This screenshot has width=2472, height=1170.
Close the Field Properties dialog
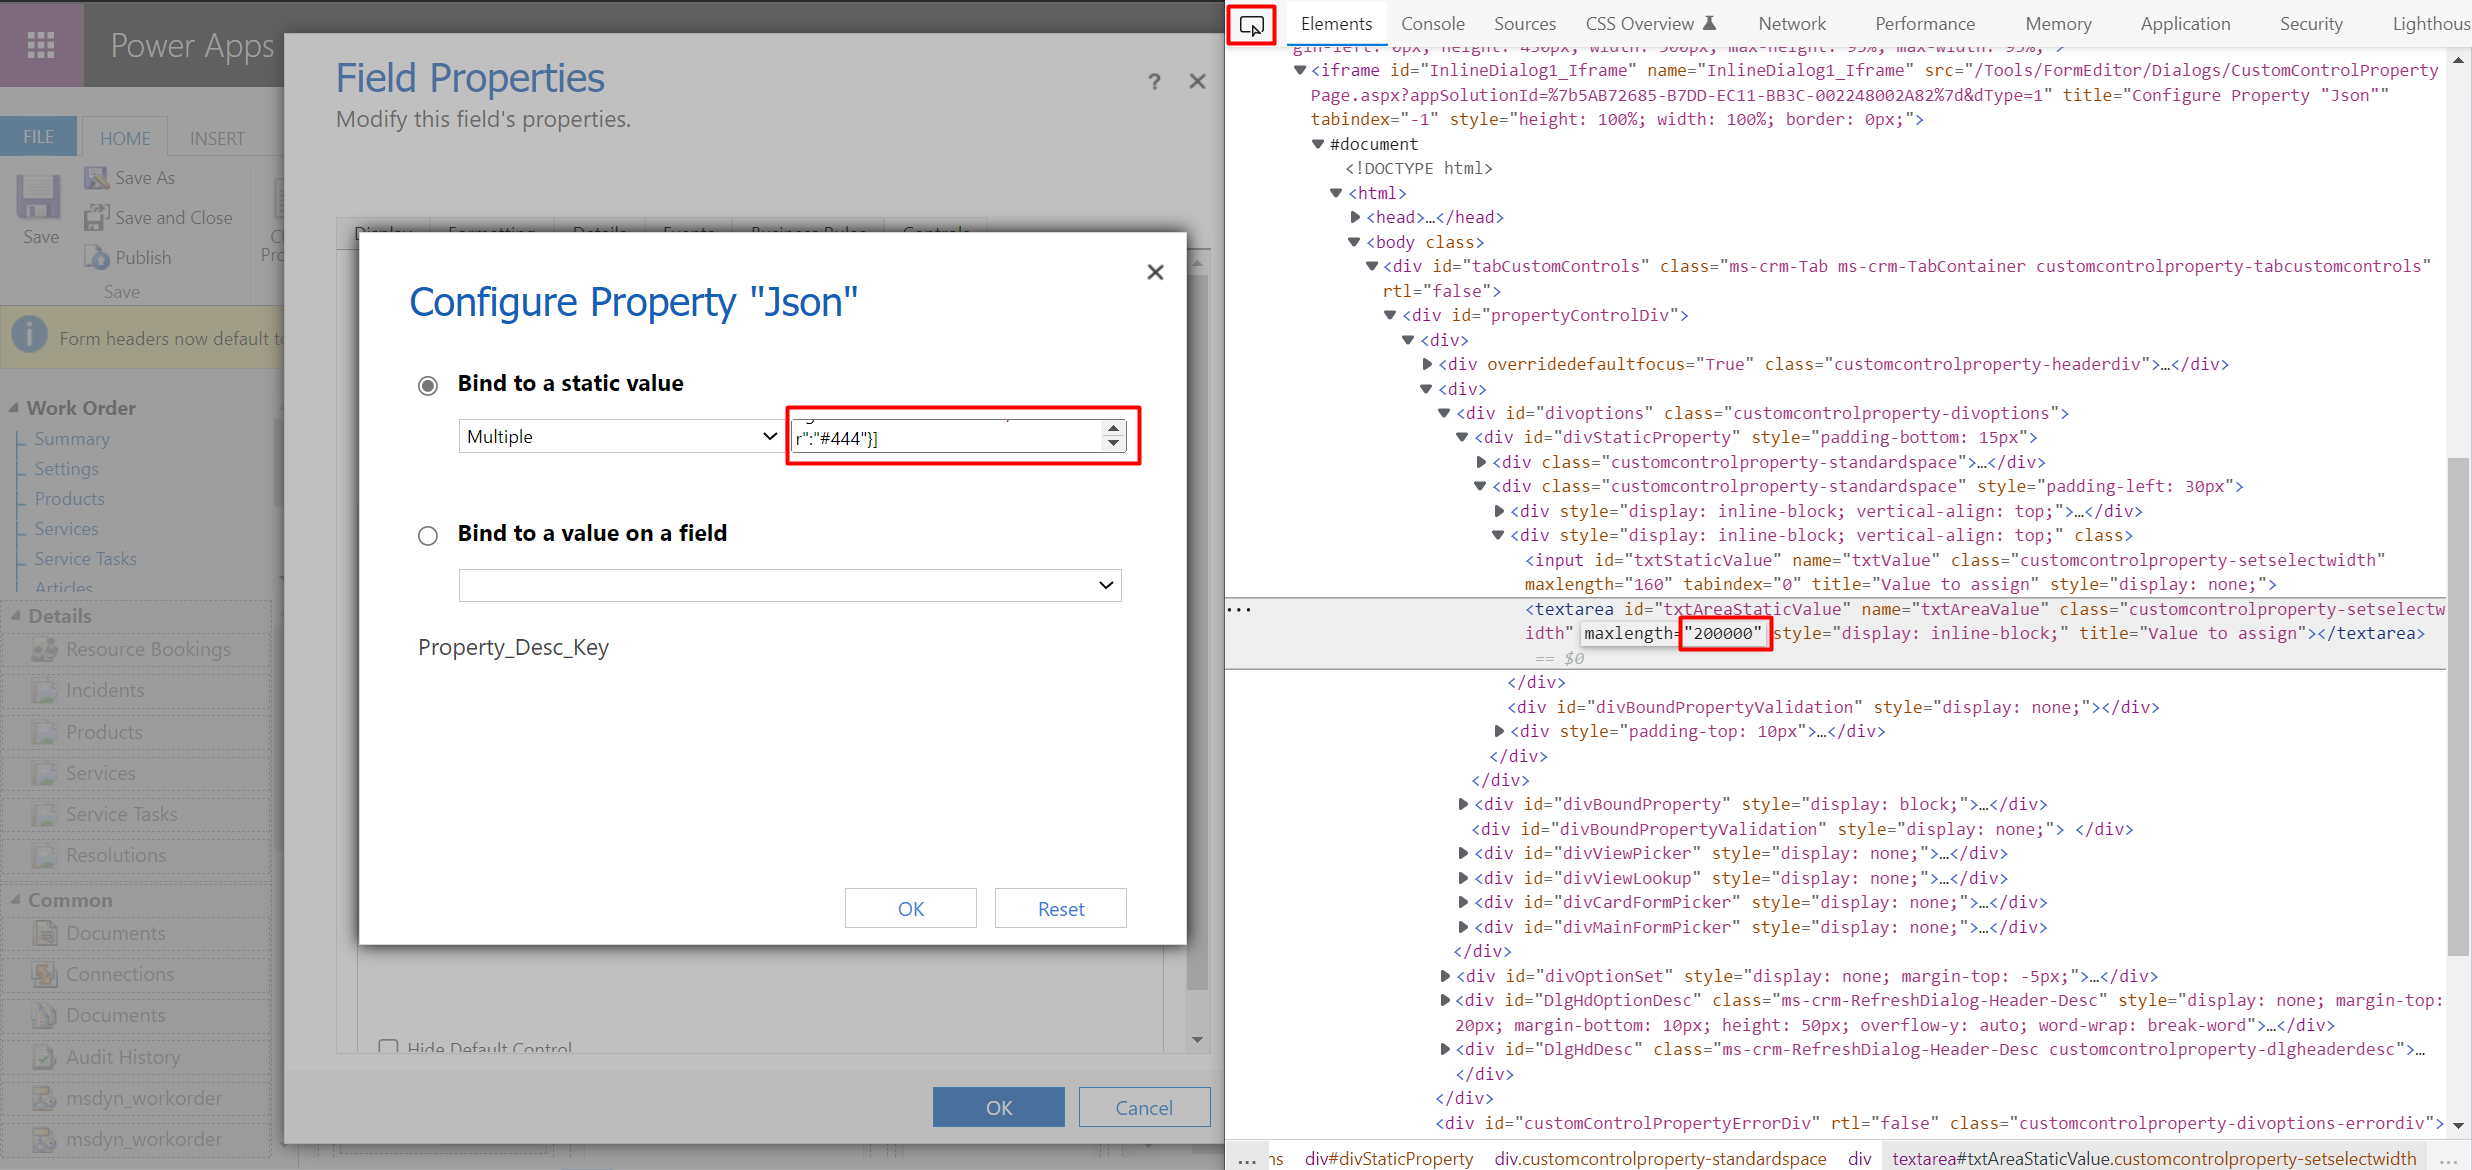(1197, 81)
